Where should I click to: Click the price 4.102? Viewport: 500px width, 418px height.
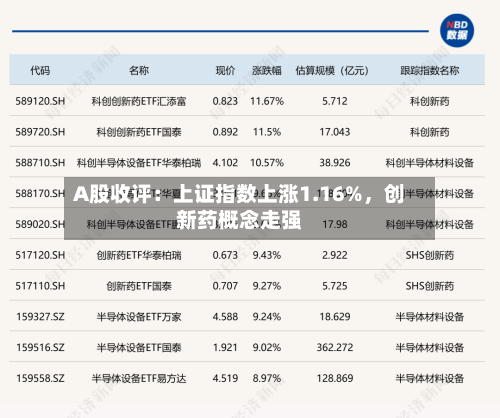225,163
